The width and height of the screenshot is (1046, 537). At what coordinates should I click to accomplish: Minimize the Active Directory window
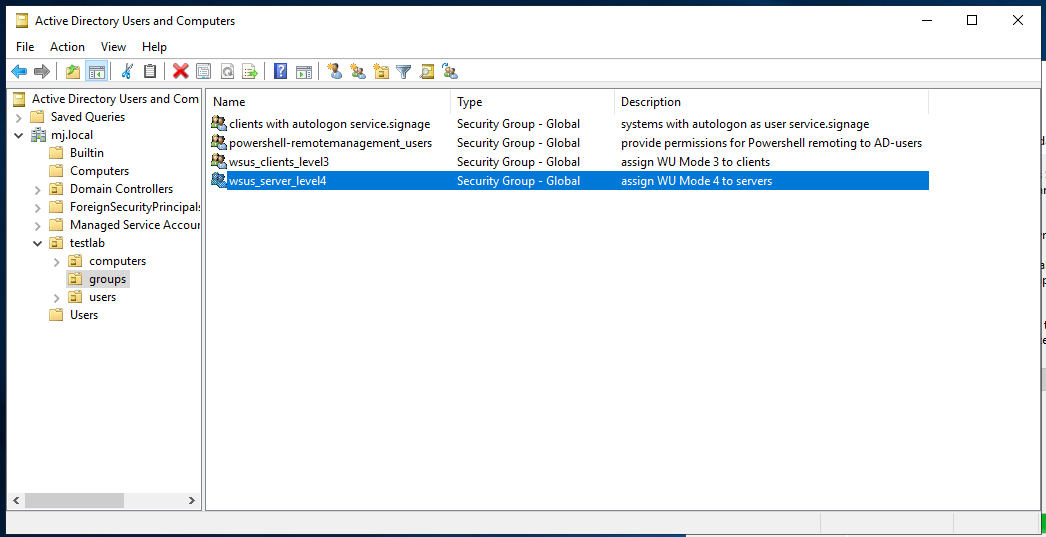tap(927, 21)
